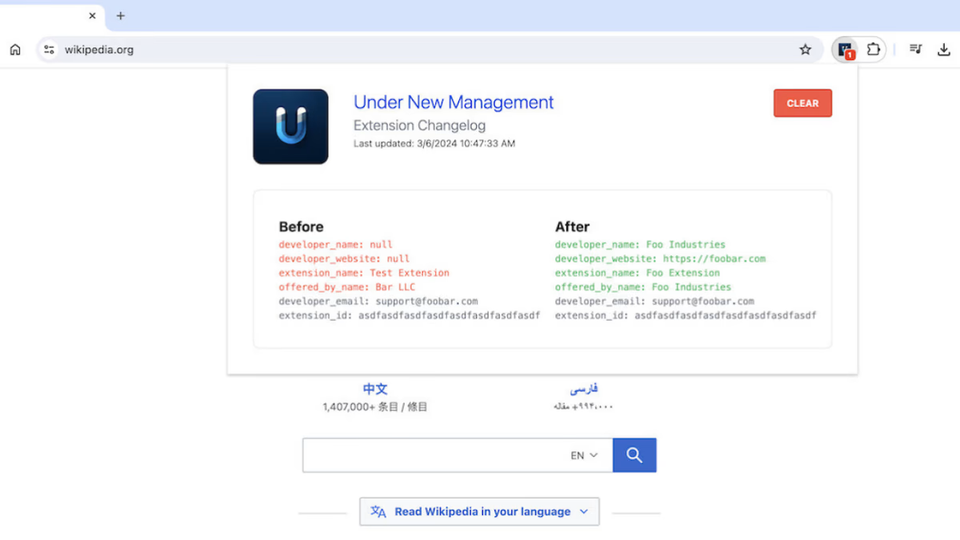
Task: Click the Under New Management extension toolbar icon
Action: 846,50
